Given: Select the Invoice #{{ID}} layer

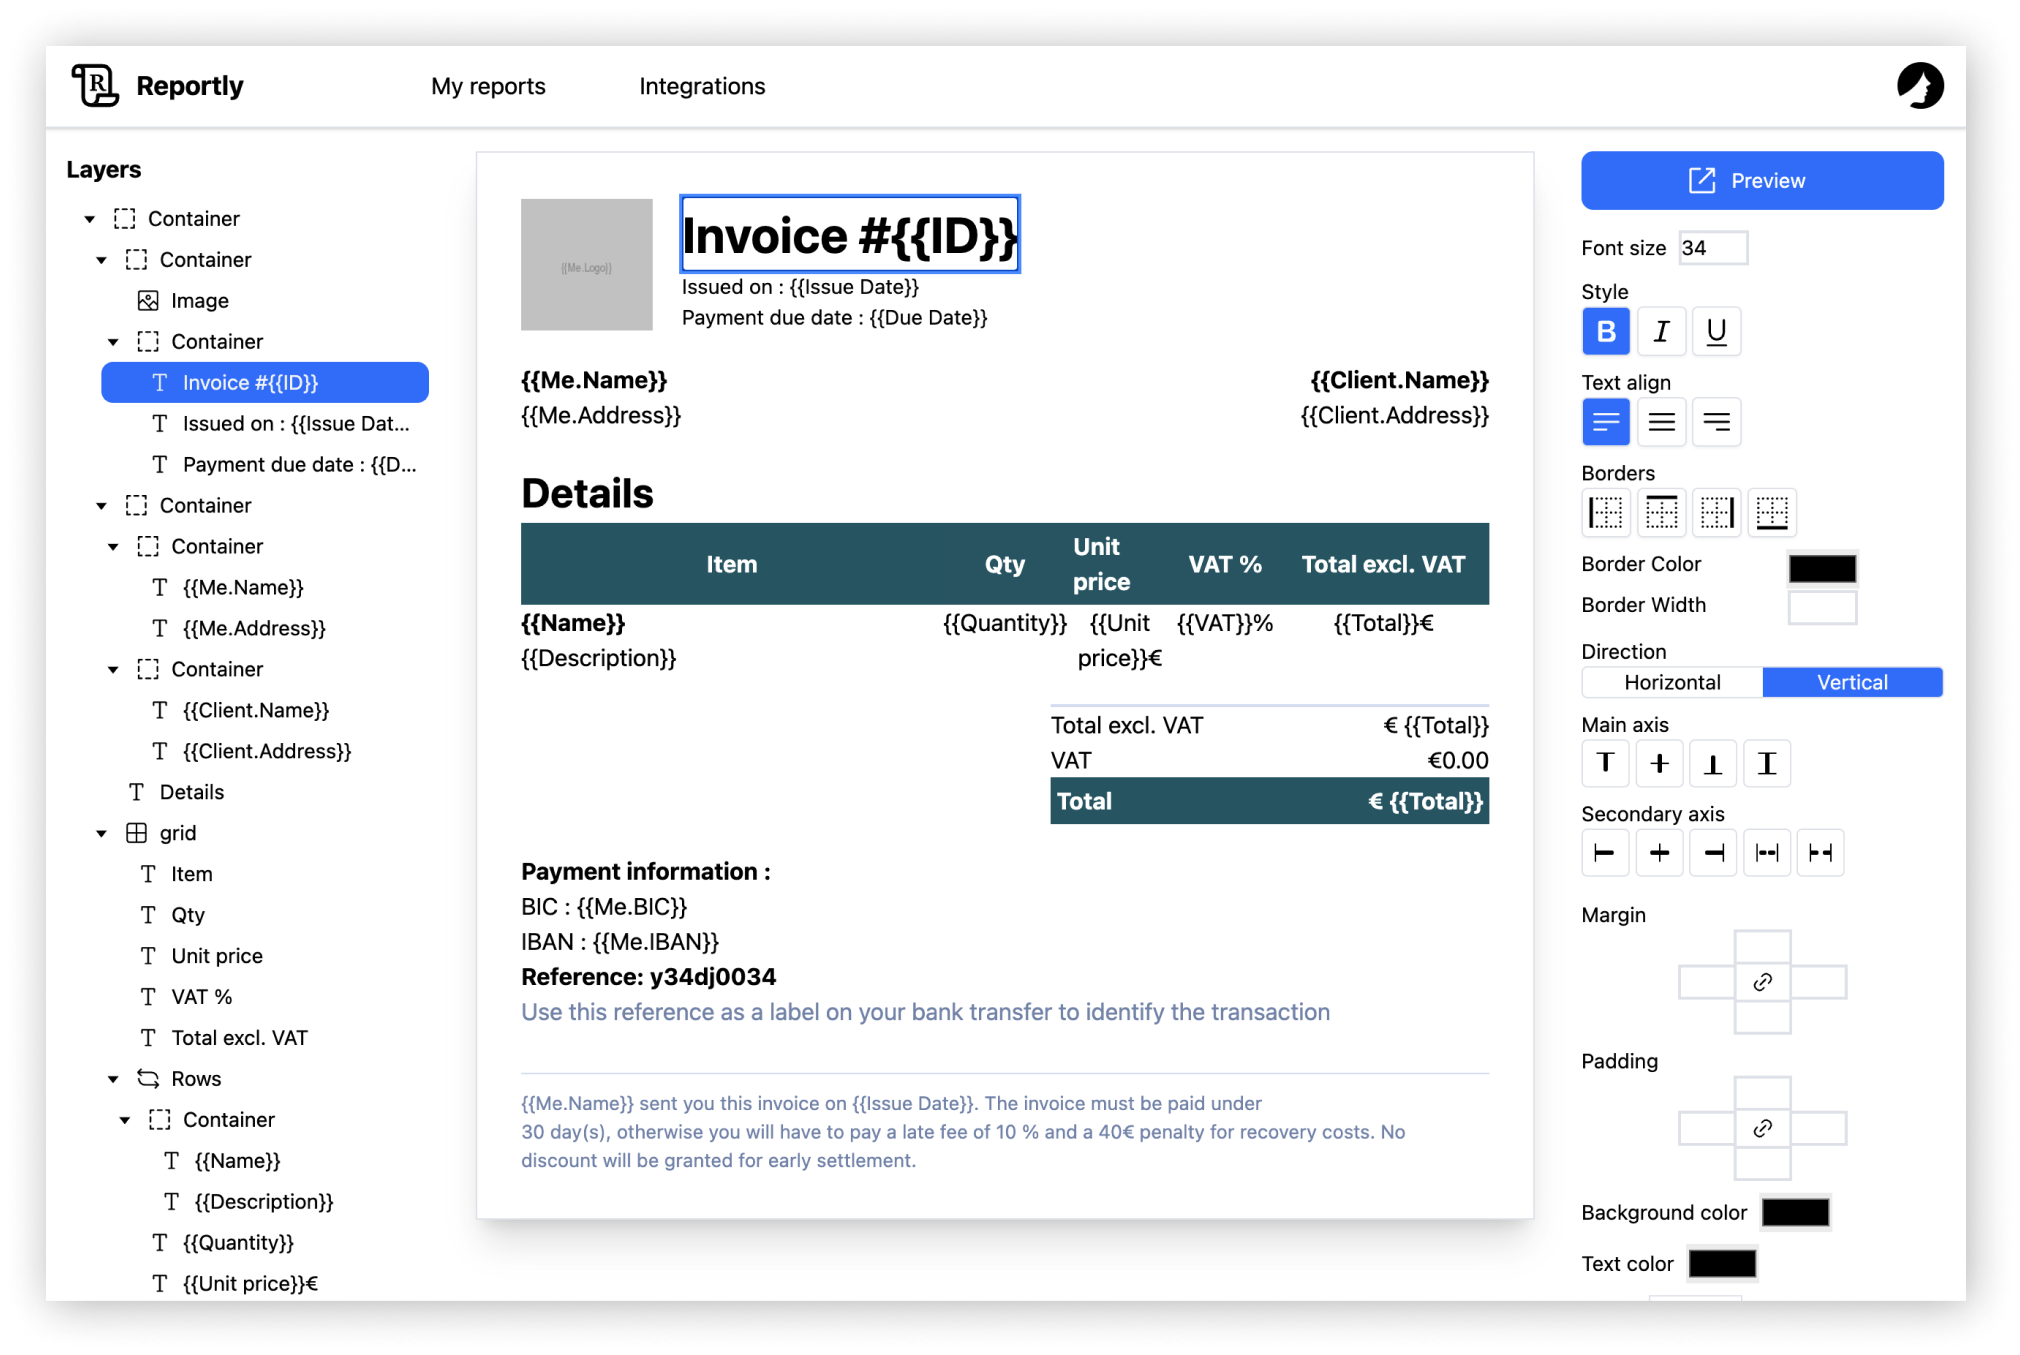Looking at the screenshot, I should tap(265, 383).
